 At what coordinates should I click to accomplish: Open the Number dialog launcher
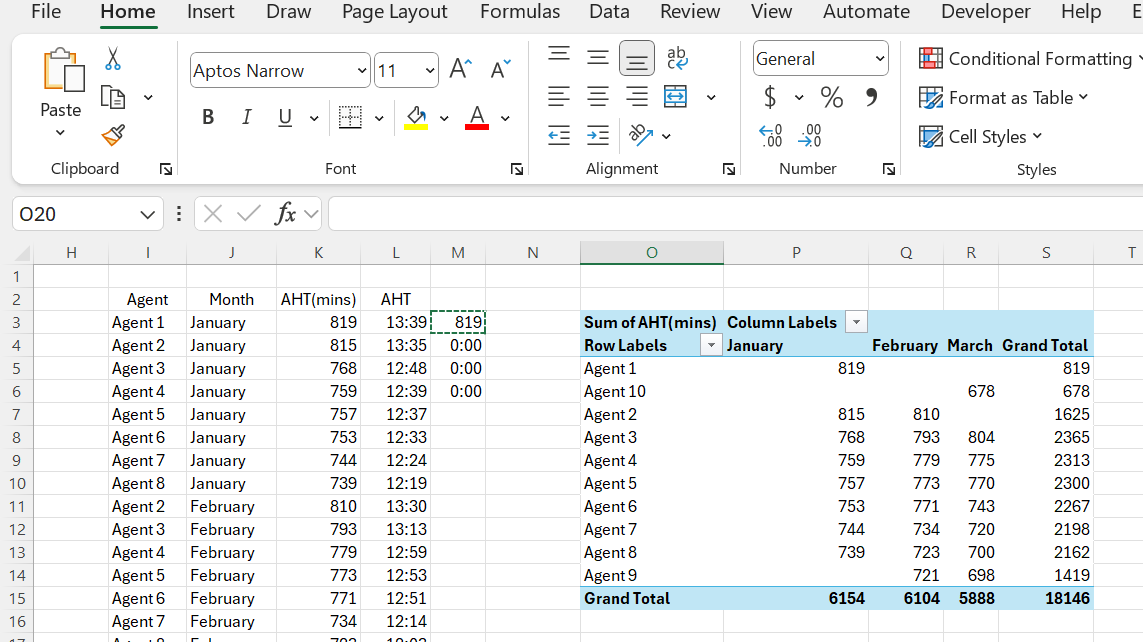(889, 169)
